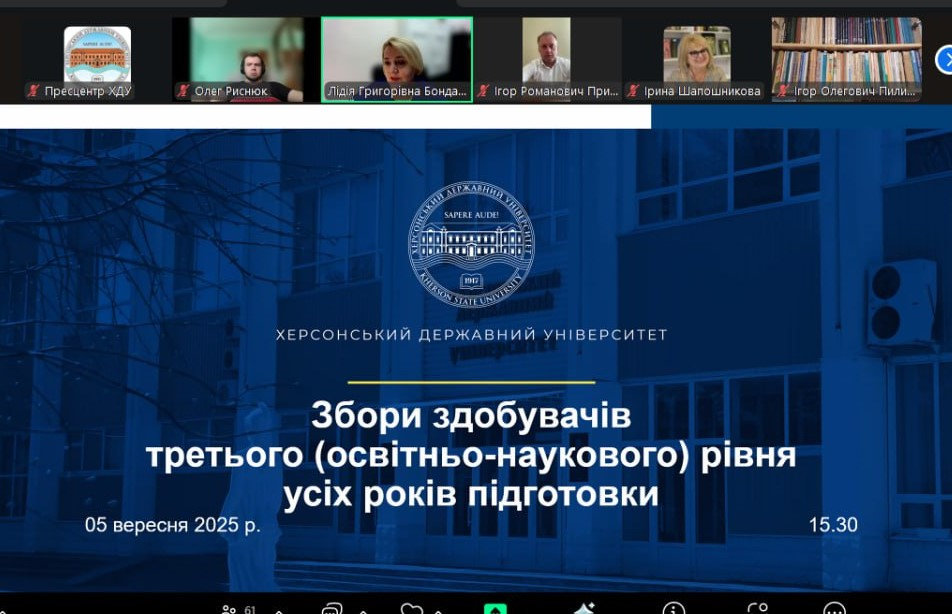Click the date 05 вересня 2025 р.
The image size is (952, 614).
pos(172,525)
